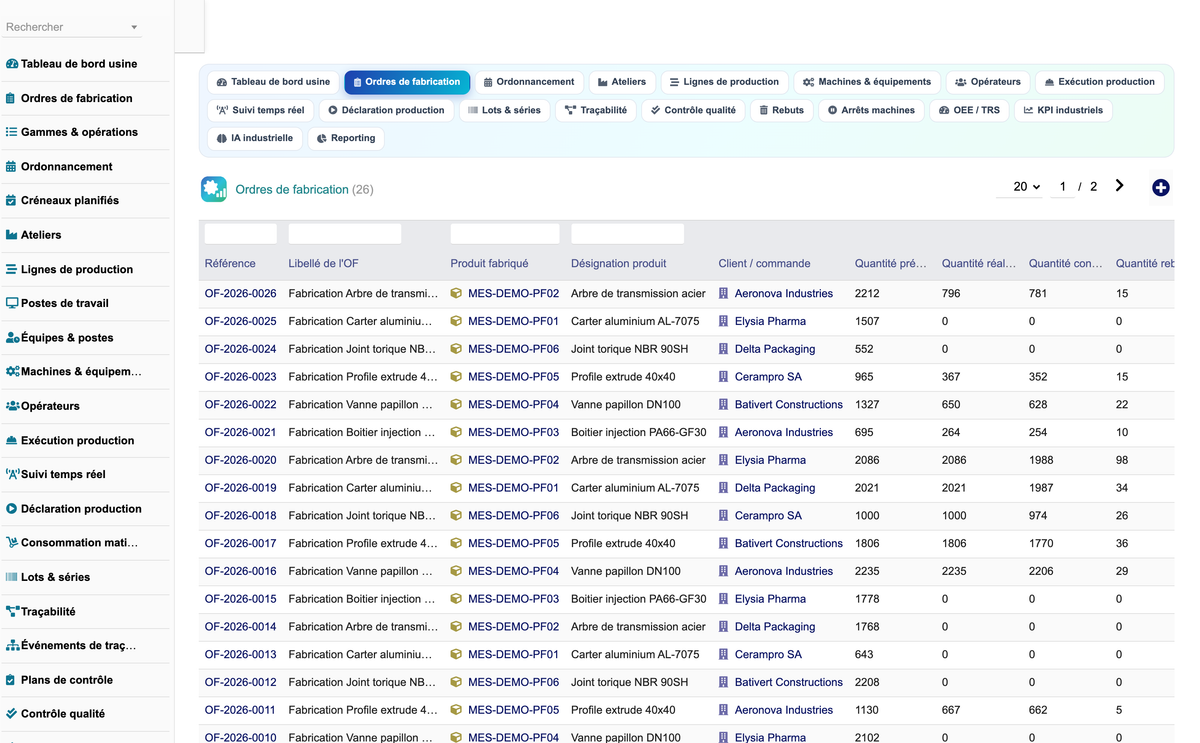Open MES-DEMO-PF05 product in OF-2026-0023 row

point(513,377)
